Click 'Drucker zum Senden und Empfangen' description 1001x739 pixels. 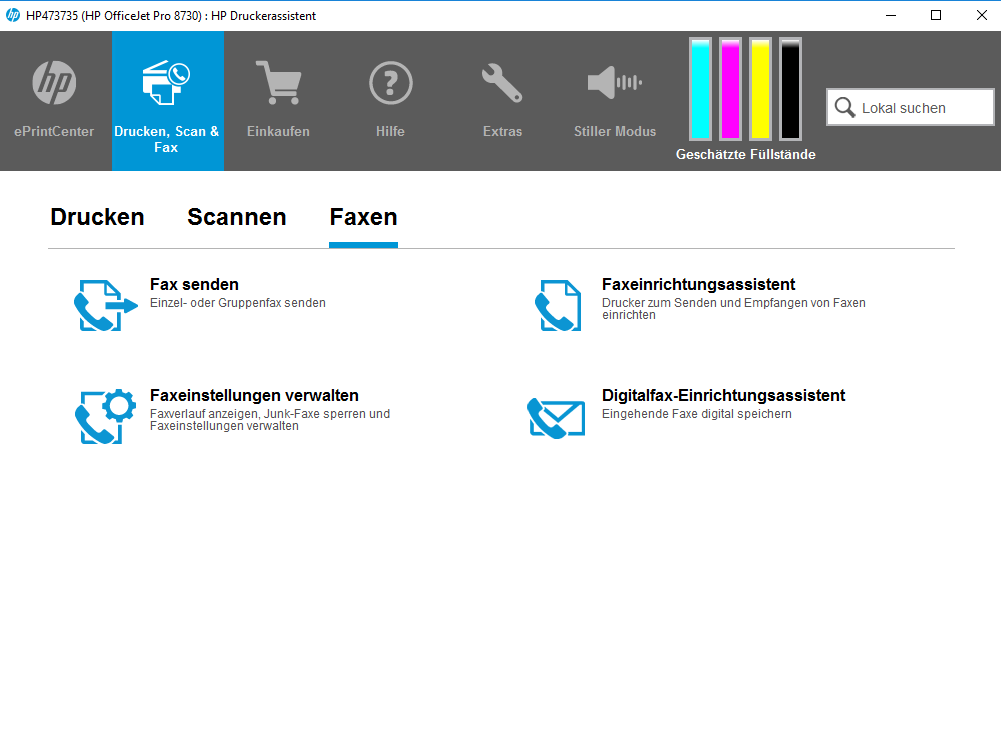coord(734,309)
